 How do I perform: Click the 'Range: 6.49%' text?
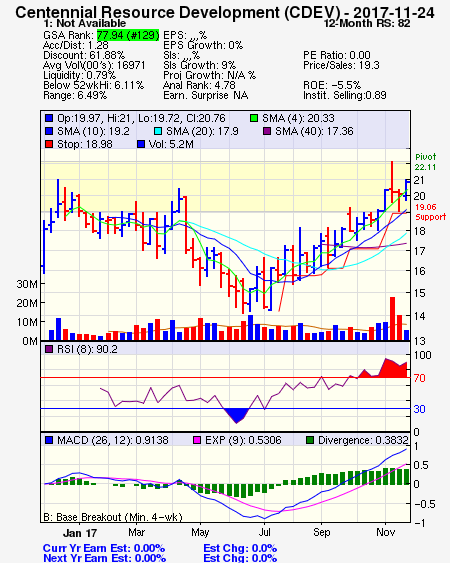click(x=75, y=96)
